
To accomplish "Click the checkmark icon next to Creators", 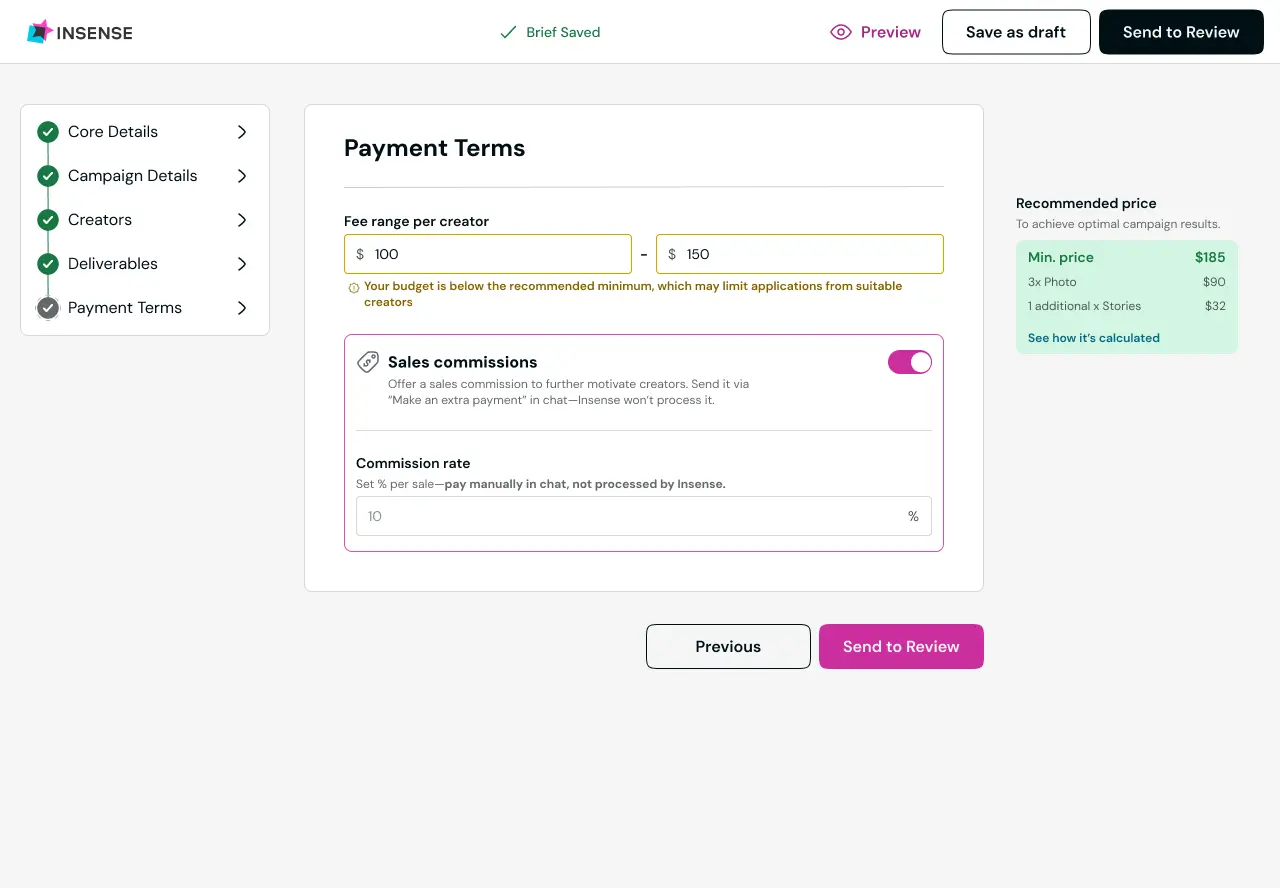I will coord(47,219).
